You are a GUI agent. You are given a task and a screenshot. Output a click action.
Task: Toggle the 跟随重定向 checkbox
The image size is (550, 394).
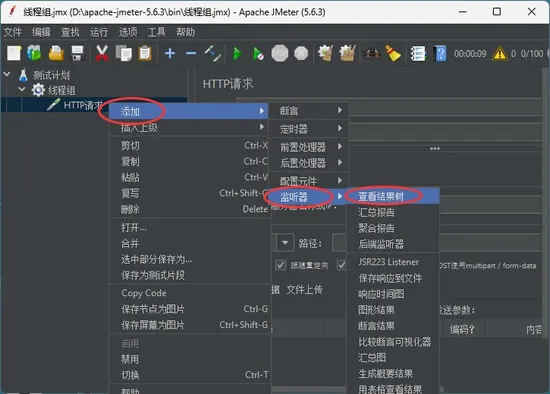click(x=281, y=265)
